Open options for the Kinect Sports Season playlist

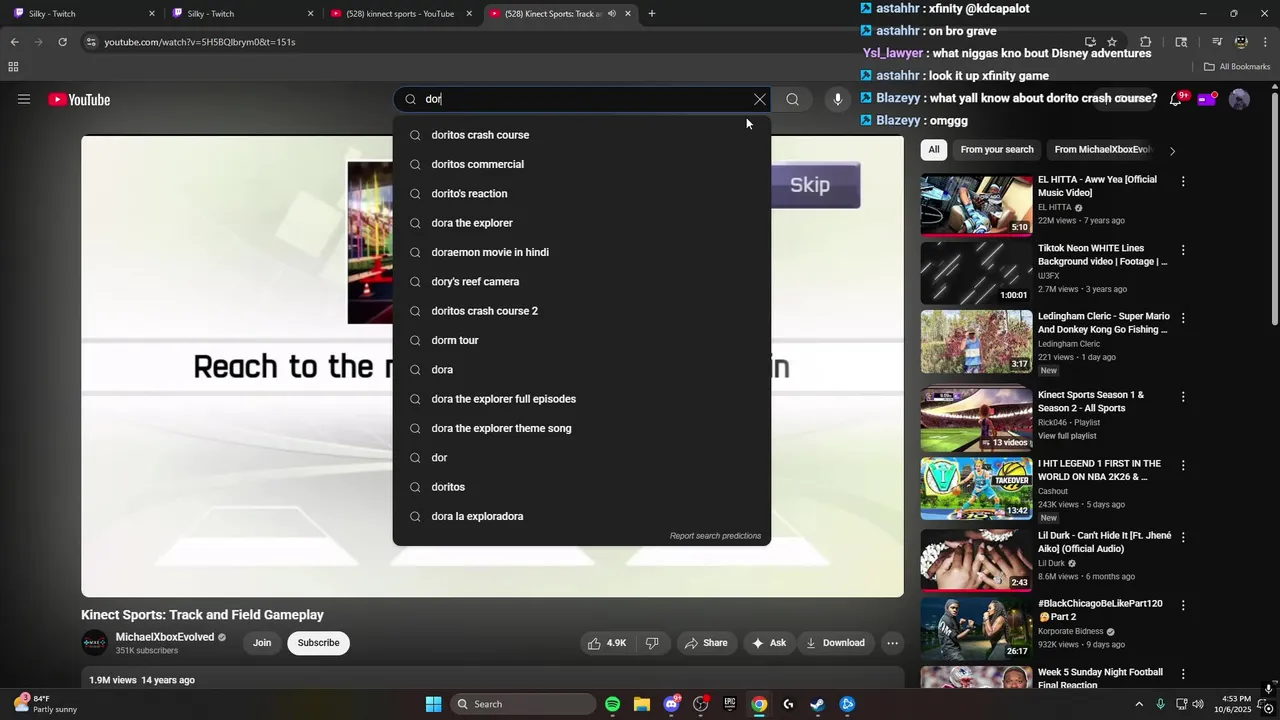pyautogui.click(x=1183, y=397)
